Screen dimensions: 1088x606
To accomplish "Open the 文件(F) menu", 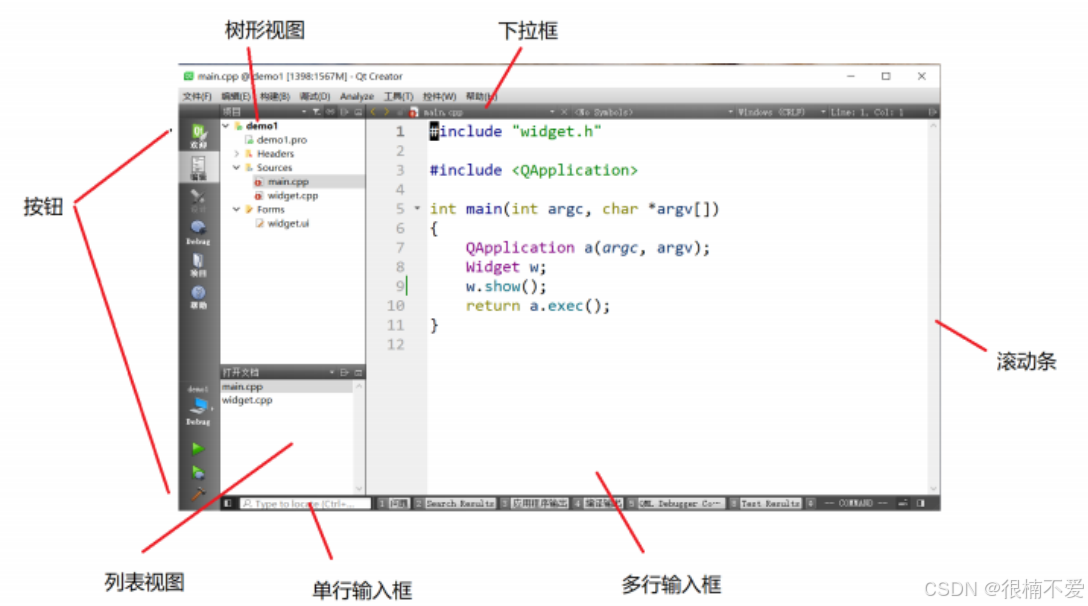I will [197, 96].
